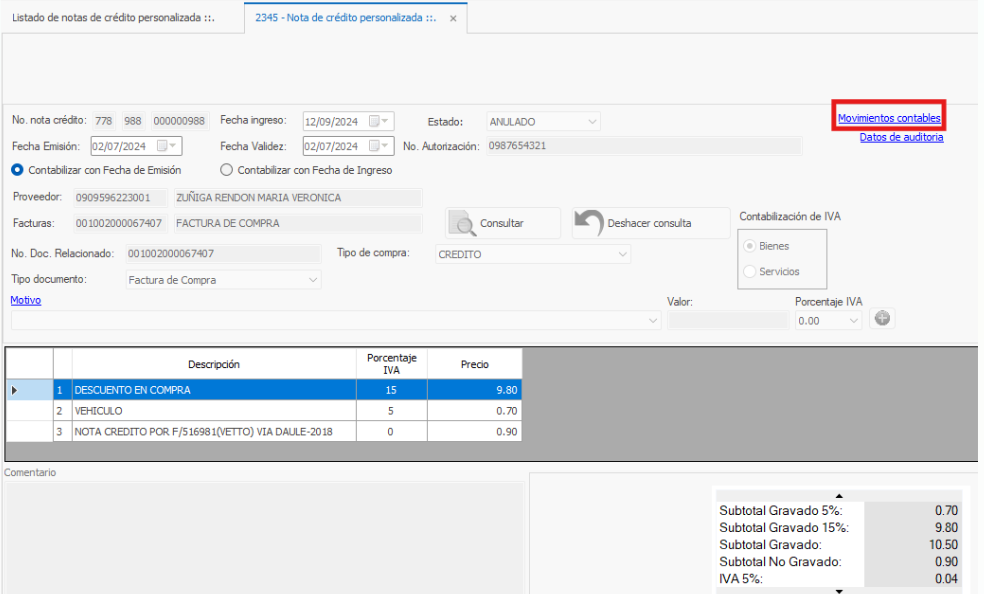The width and height of the screenshot is (984, 594).
Task: Open calendar icon in Fecha ingreso field
Action: tap(378, 121)
